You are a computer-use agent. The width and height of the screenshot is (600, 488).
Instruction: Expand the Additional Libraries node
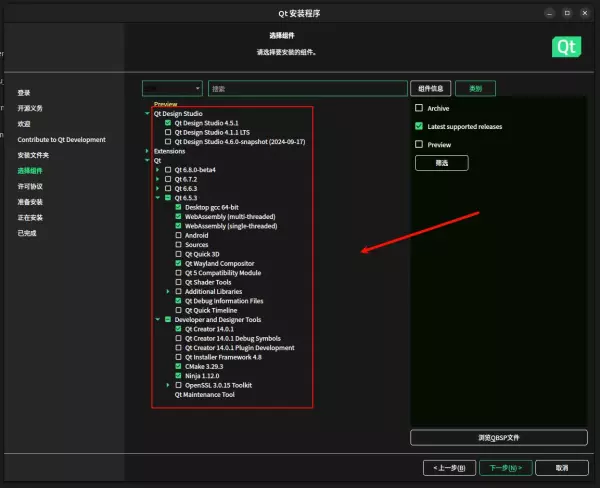[x=168, y=292]
